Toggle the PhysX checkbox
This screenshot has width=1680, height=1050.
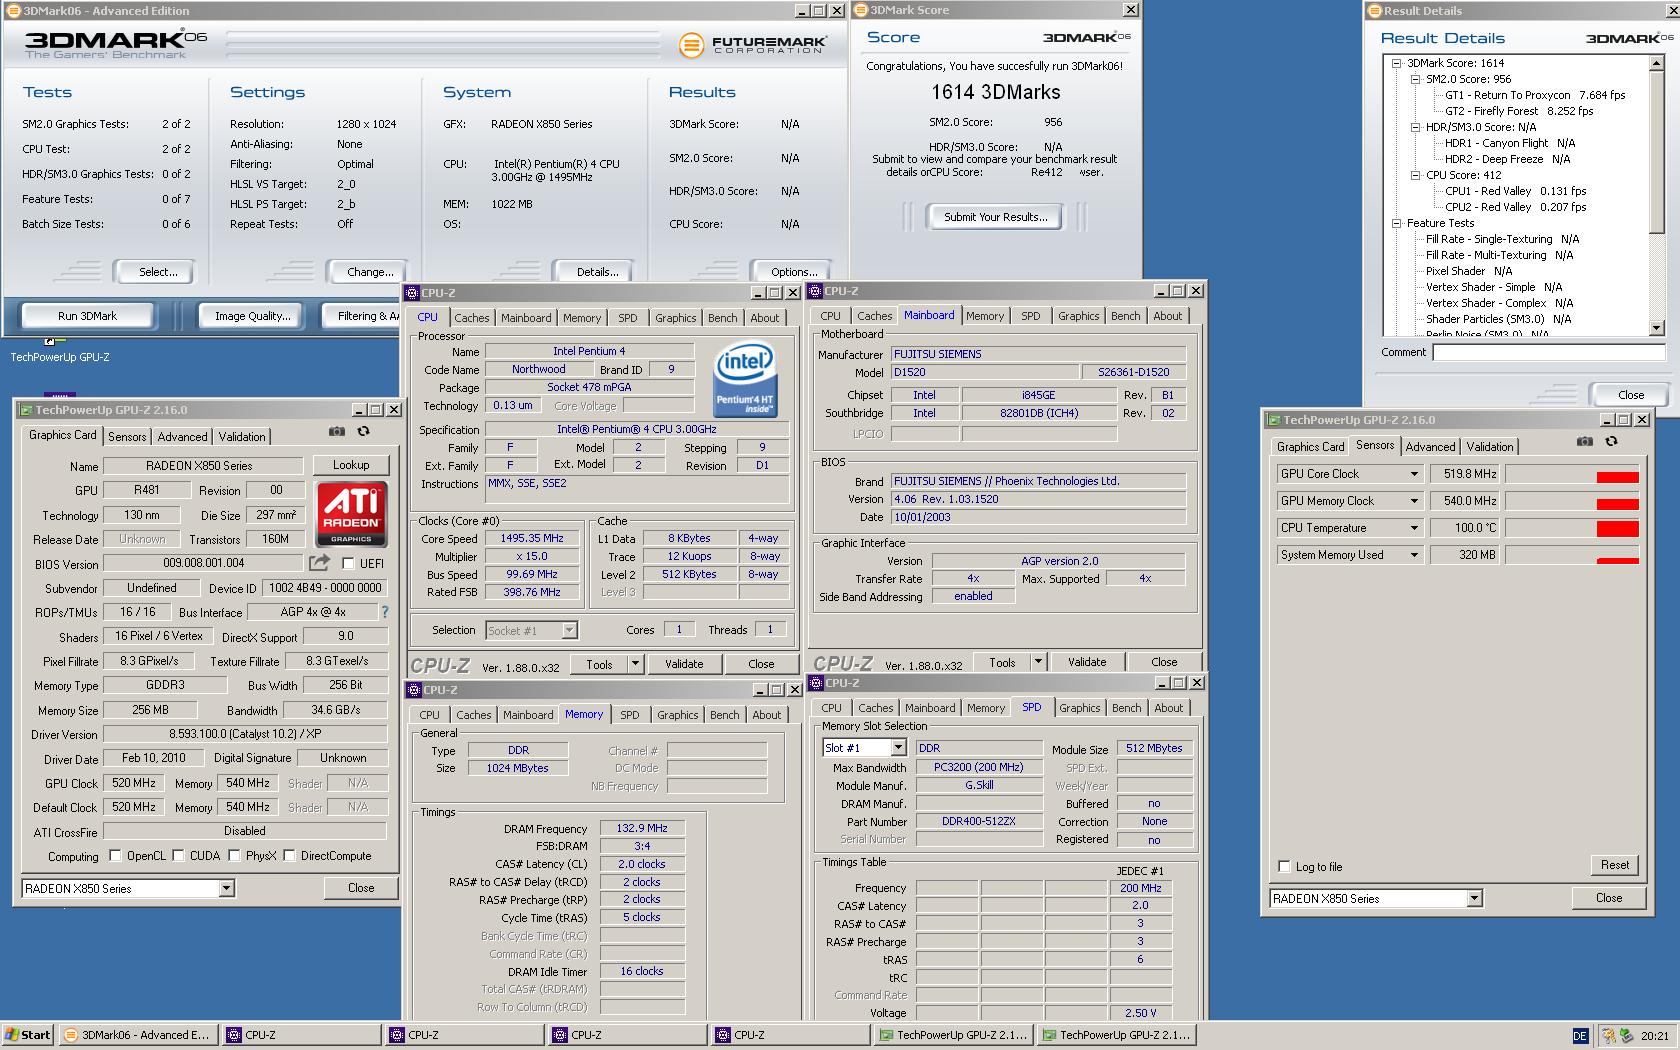tap(234, 856)
